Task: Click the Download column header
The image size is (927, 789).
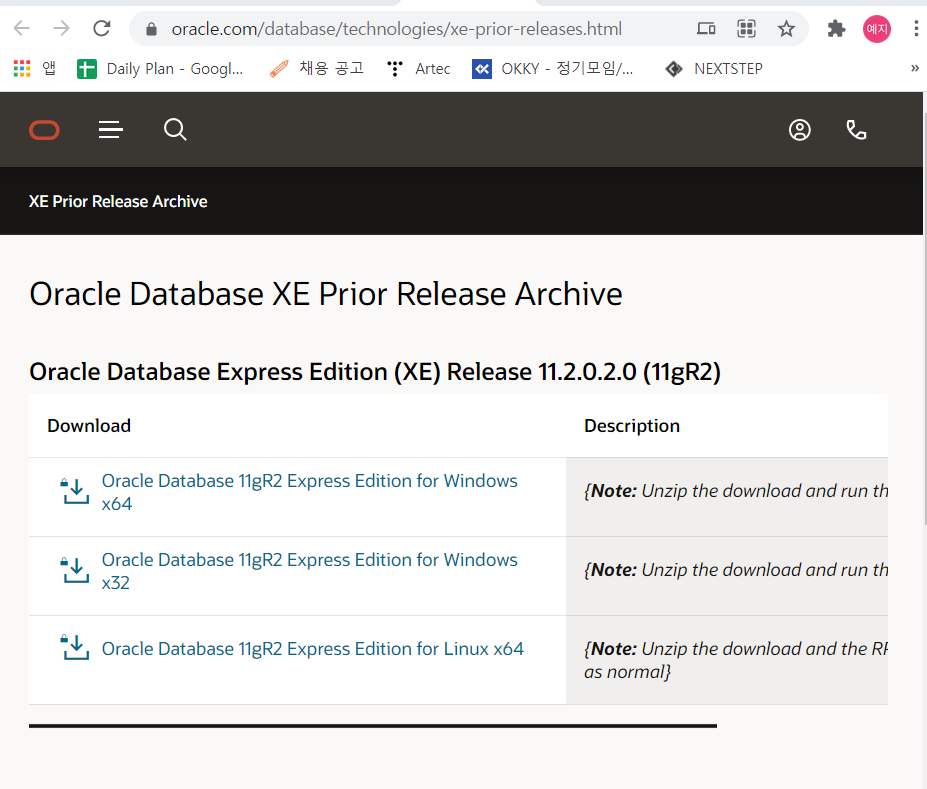Action: [89, 426]
